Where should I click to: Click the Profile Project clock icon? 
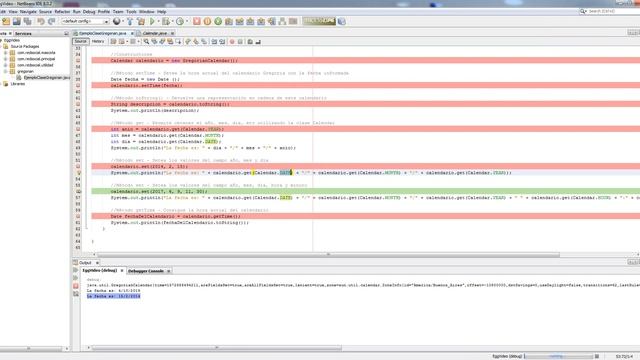tap(180, 21)
